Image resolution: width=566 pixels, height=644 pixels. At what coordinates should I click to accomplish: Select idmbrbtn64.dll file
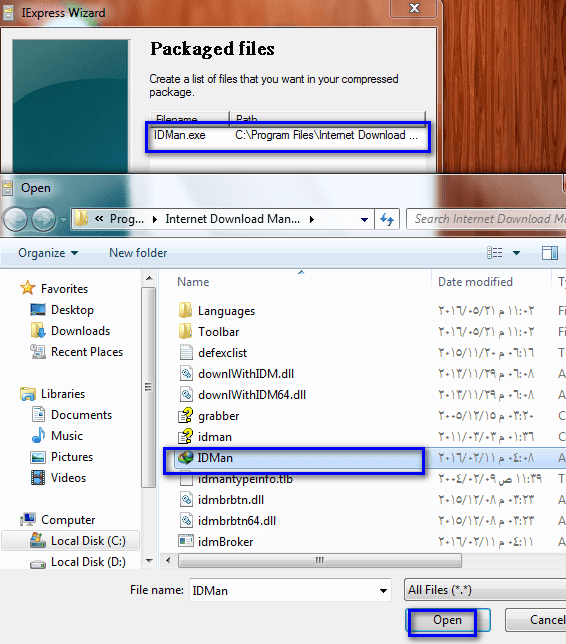[237, 521]
